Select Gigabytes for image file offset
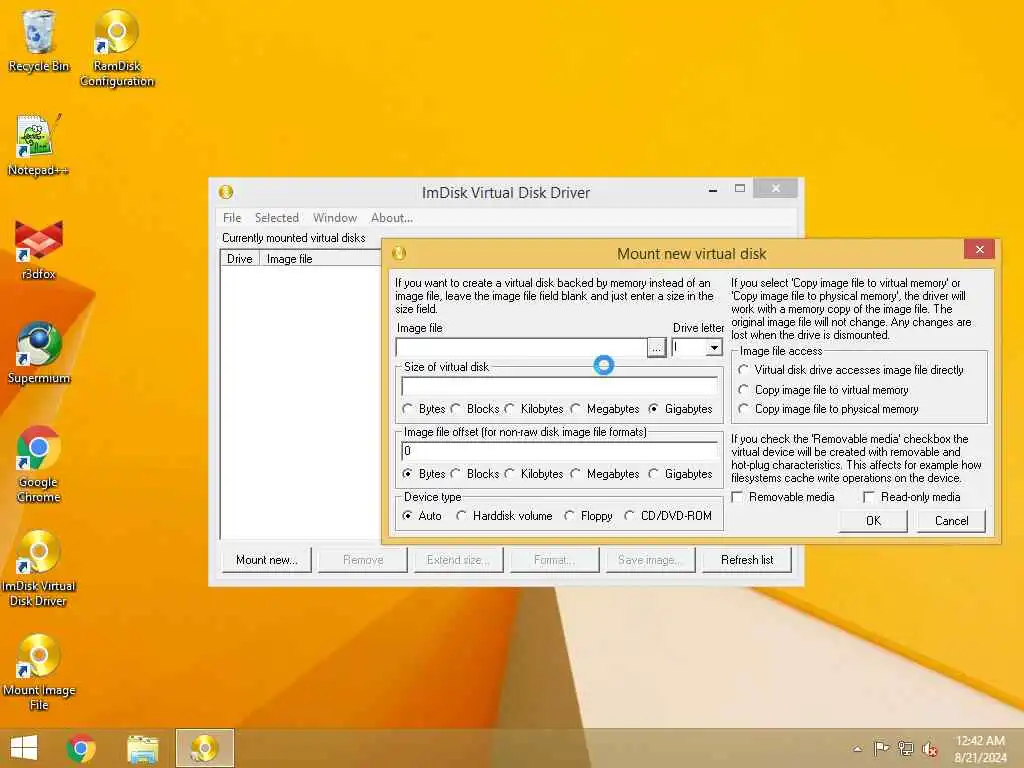Viewport: 1024px width, 768px height. [x=680, y=473]
